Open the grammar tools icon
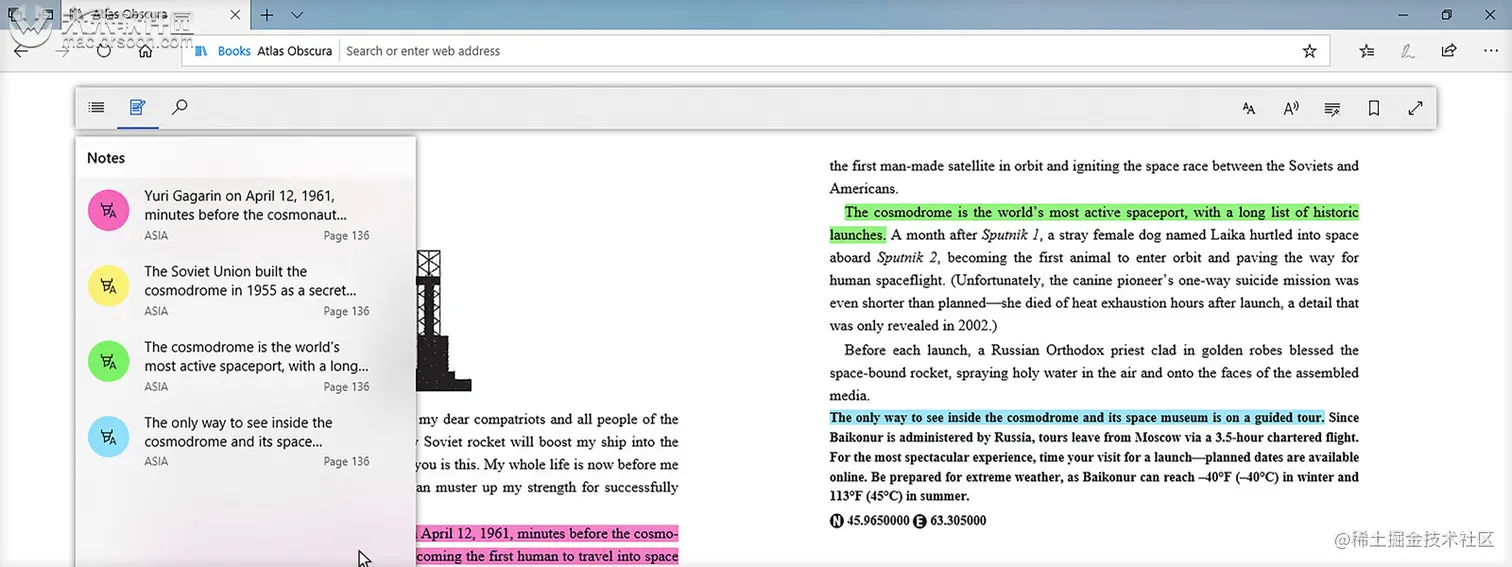The height and width of the screenshot is (567, 1512). (x=1332, y=108)
